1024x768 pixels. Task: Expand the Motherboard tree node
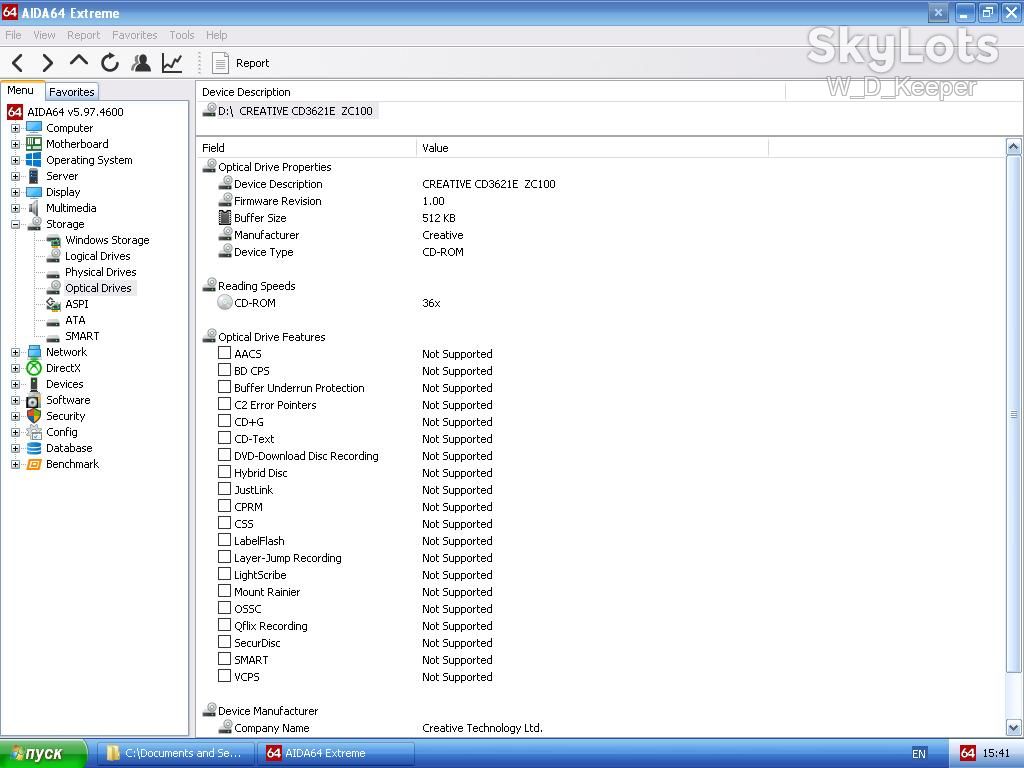tap(15, 144)
